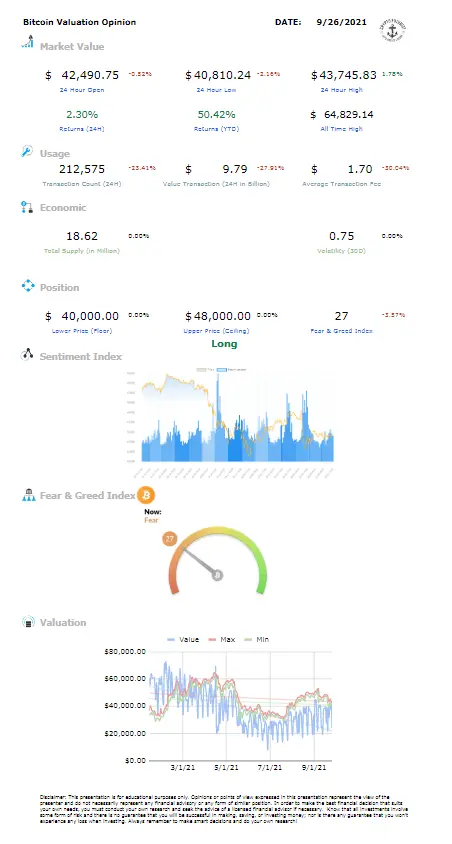The image size is (452, 844).
Task: Click the Volatility (30D) value 0.75
Action: pos(342,236)
